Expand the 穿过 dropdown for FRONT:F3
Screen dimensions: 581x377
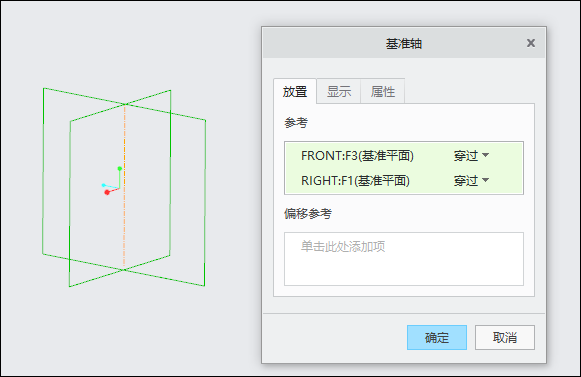tap(471, 155)
